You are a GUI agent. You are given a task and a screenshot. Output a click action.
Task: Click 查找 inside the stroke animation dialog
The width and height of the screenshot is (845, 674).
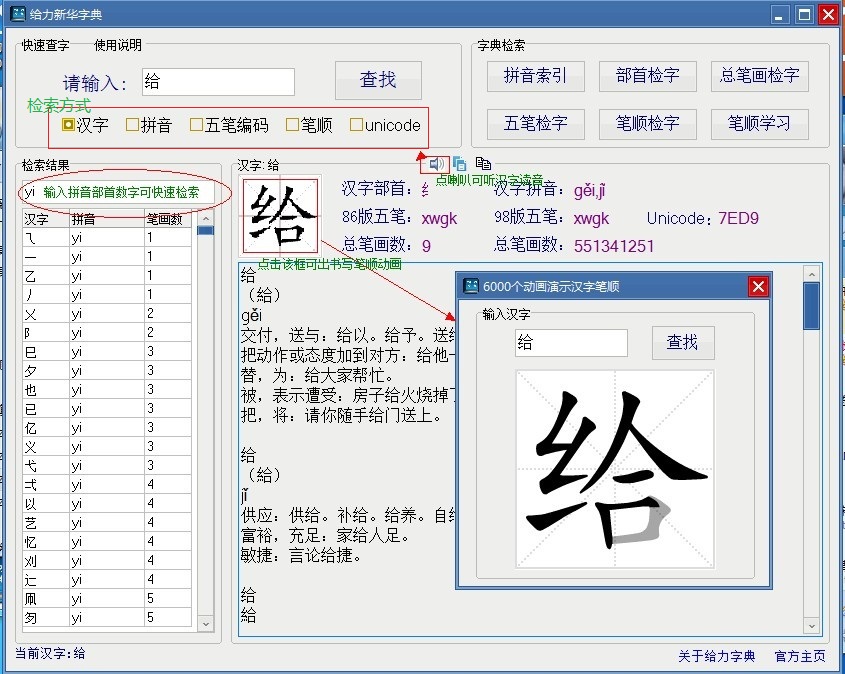[x=683, y=342]
